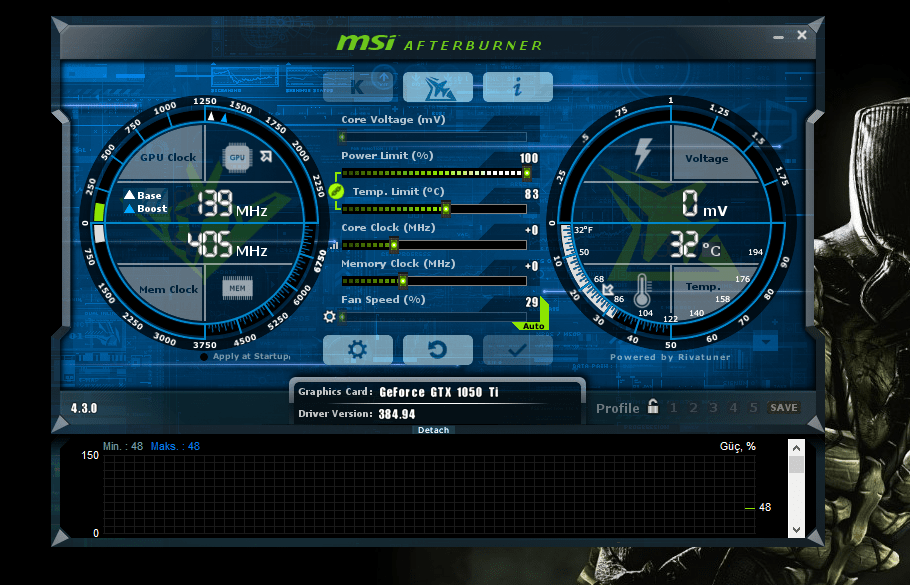Apply settings with the checkmark button

click(x=518, y=350)
